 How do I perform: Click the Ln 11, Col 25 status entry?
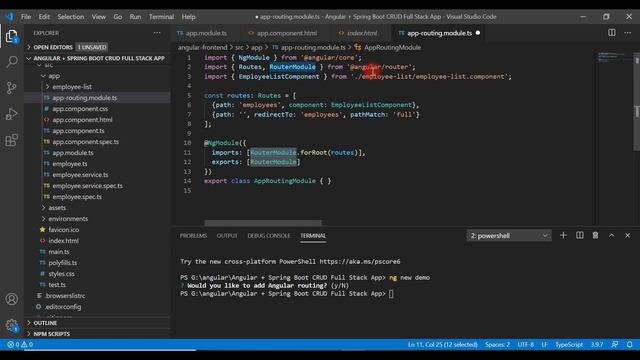pos(442,344)
